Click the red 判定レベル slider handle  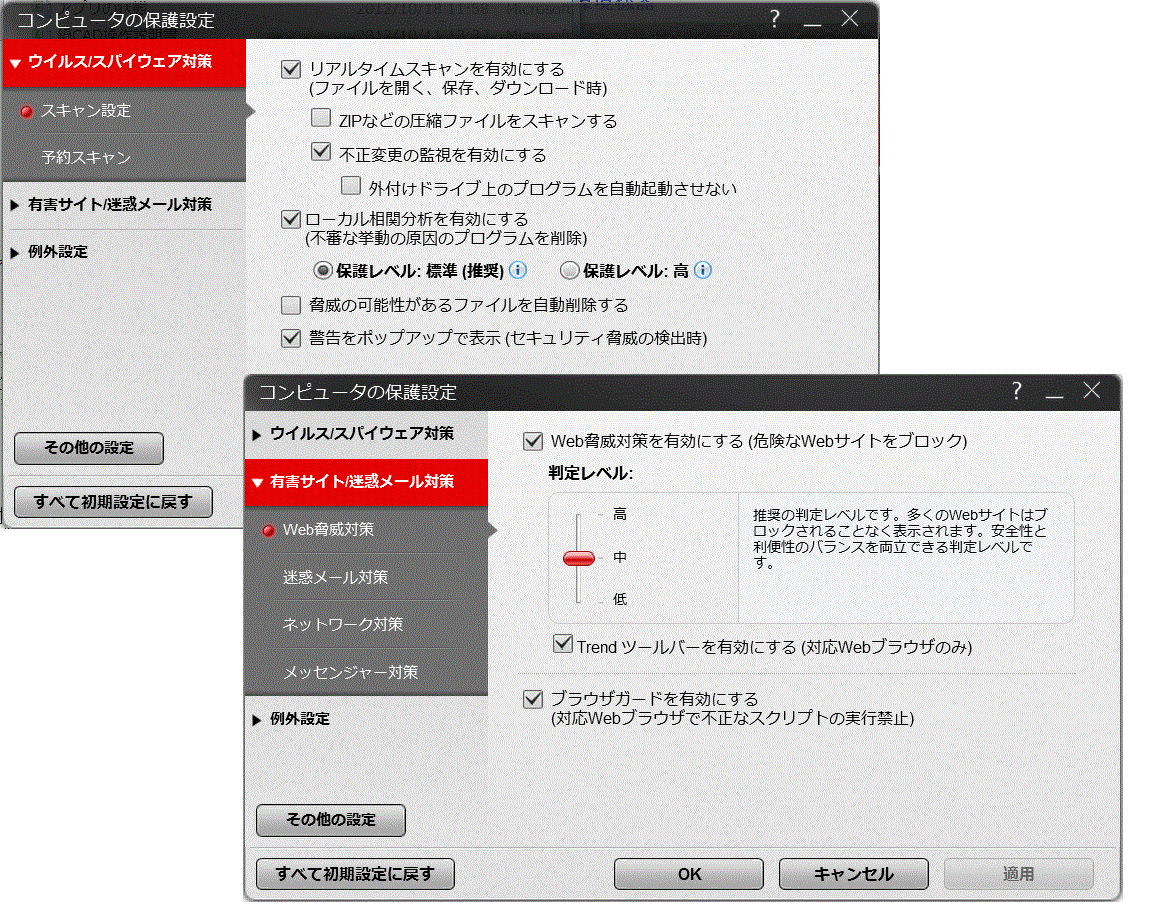coord(579,558)
